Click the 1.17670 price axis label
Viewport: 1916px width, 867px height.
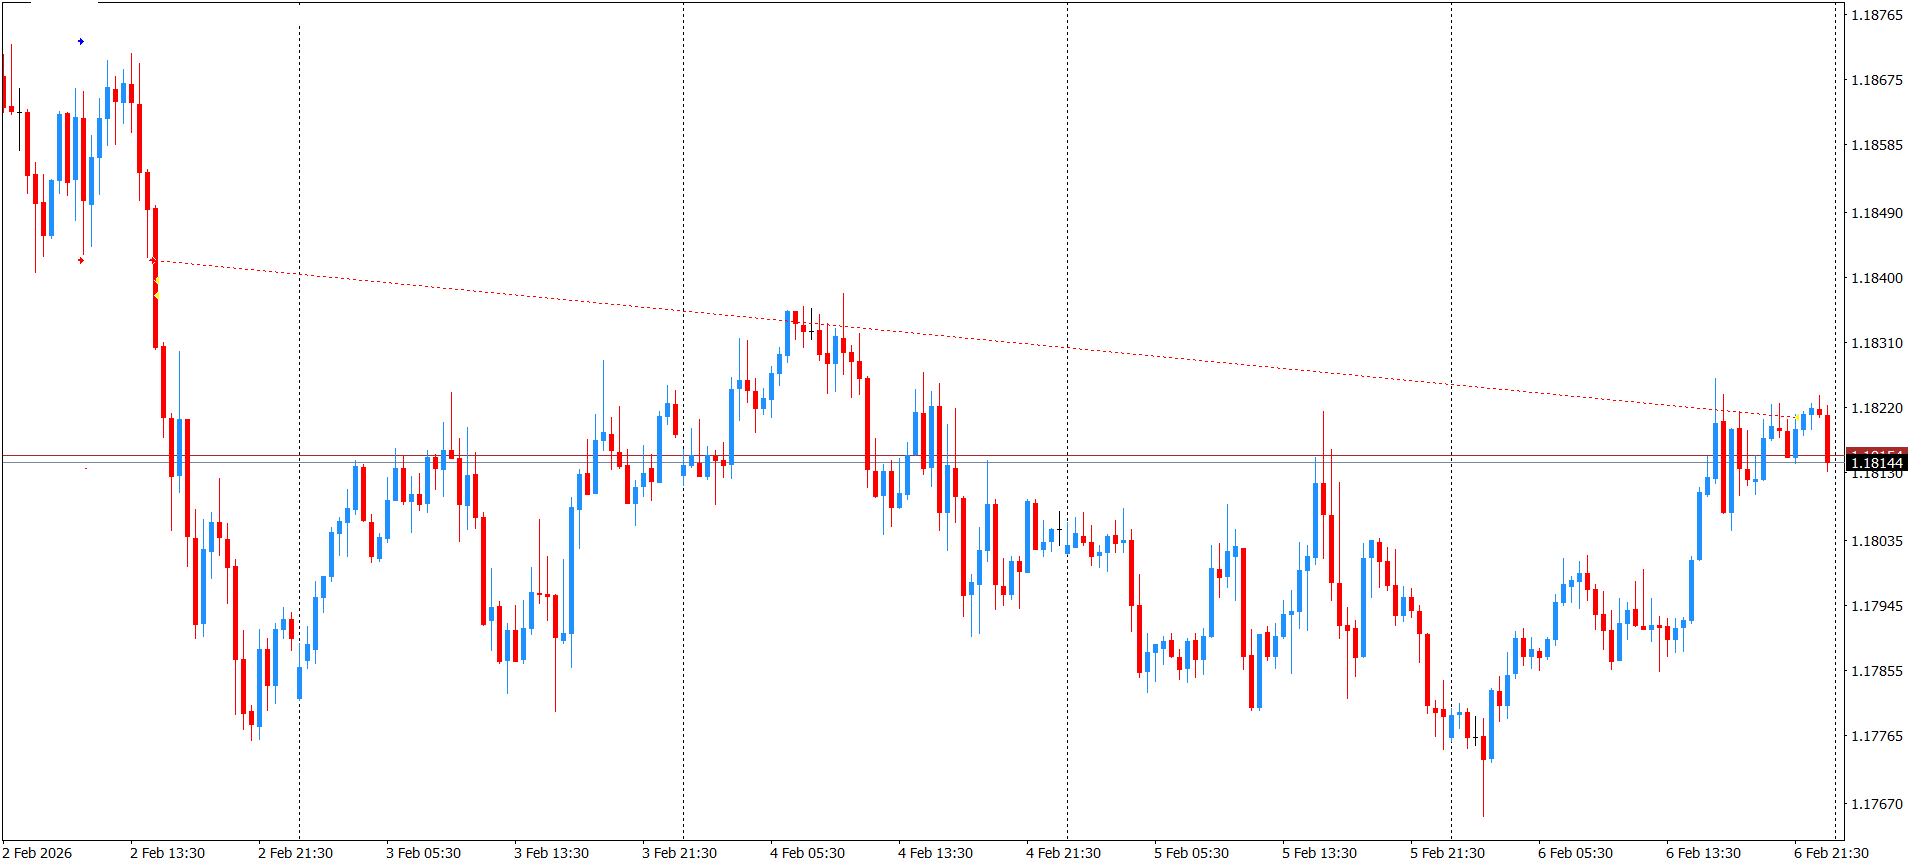pyautogui.click(x=1877, y=804)
